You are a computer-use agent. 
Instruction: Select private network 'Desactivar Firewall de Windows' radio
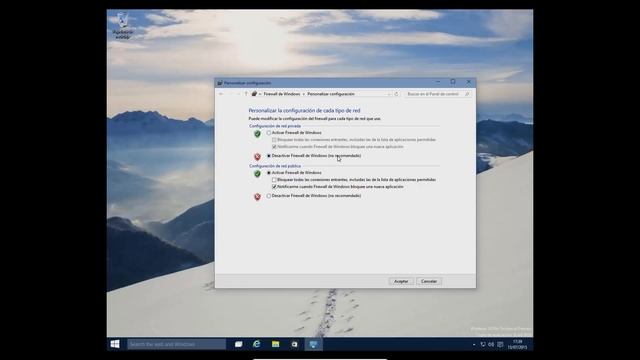click(x=269, y=156)
